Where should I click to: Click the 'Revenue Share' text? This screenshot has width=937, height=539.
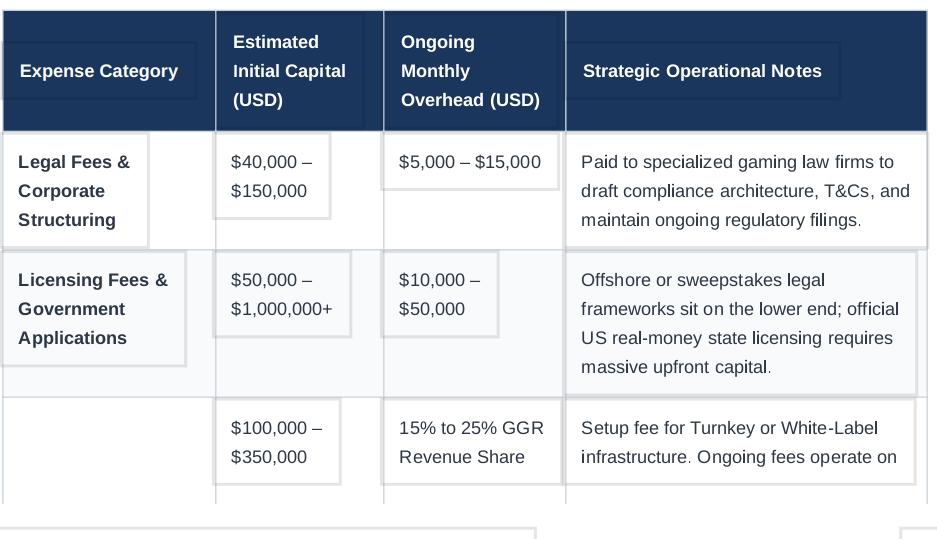[x=462, y=457]
